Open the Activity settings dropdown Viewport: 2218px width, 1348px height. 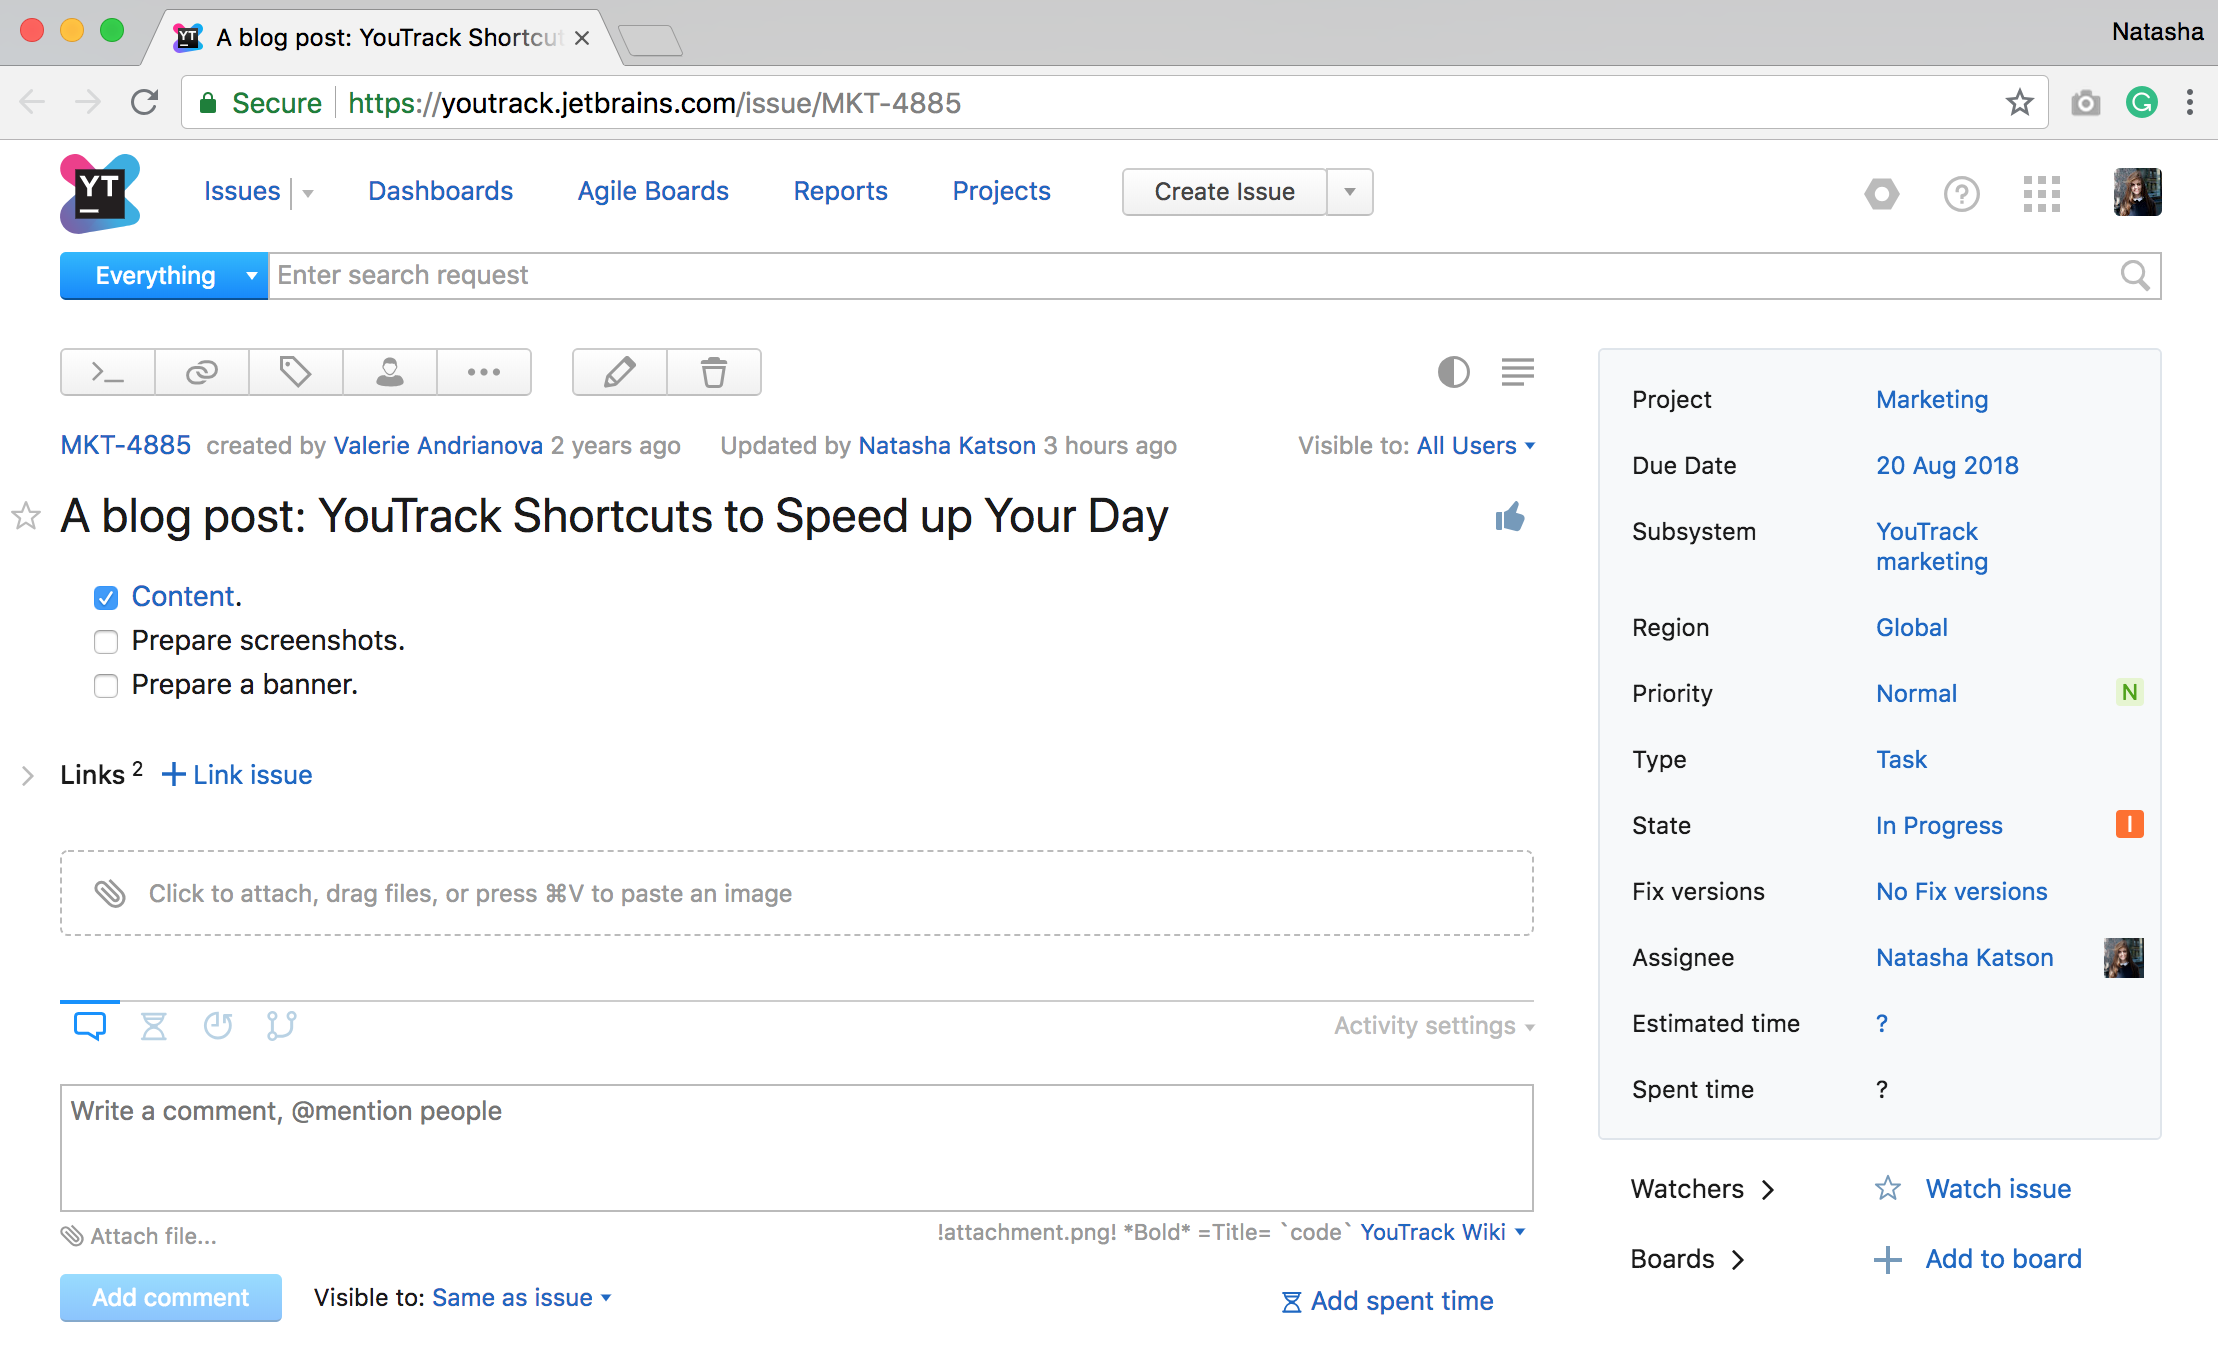pyautogui.click(x=1434, y=1026)
